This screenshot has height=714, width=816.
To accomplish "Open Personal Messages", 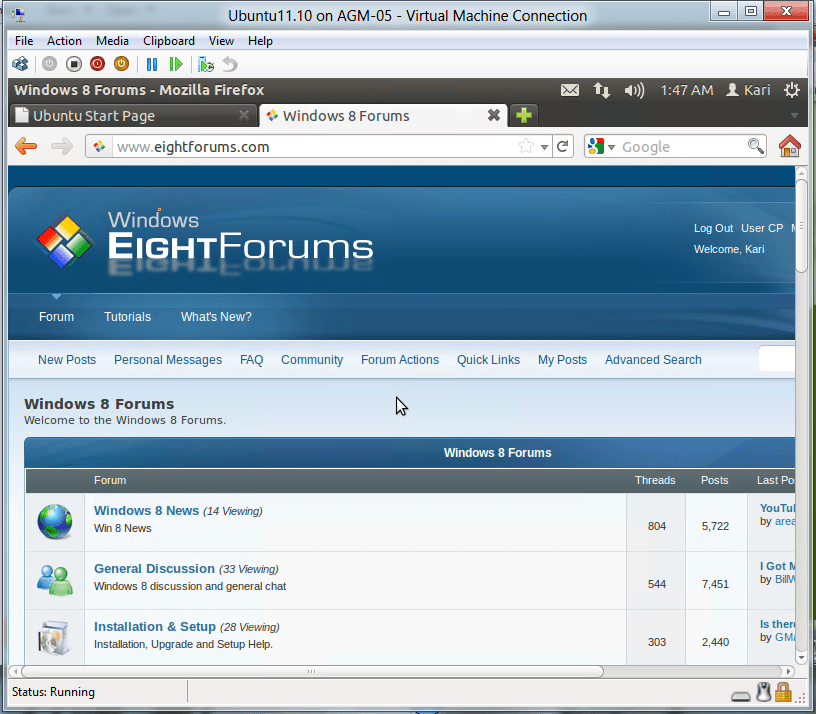I will tap(168, 360).
